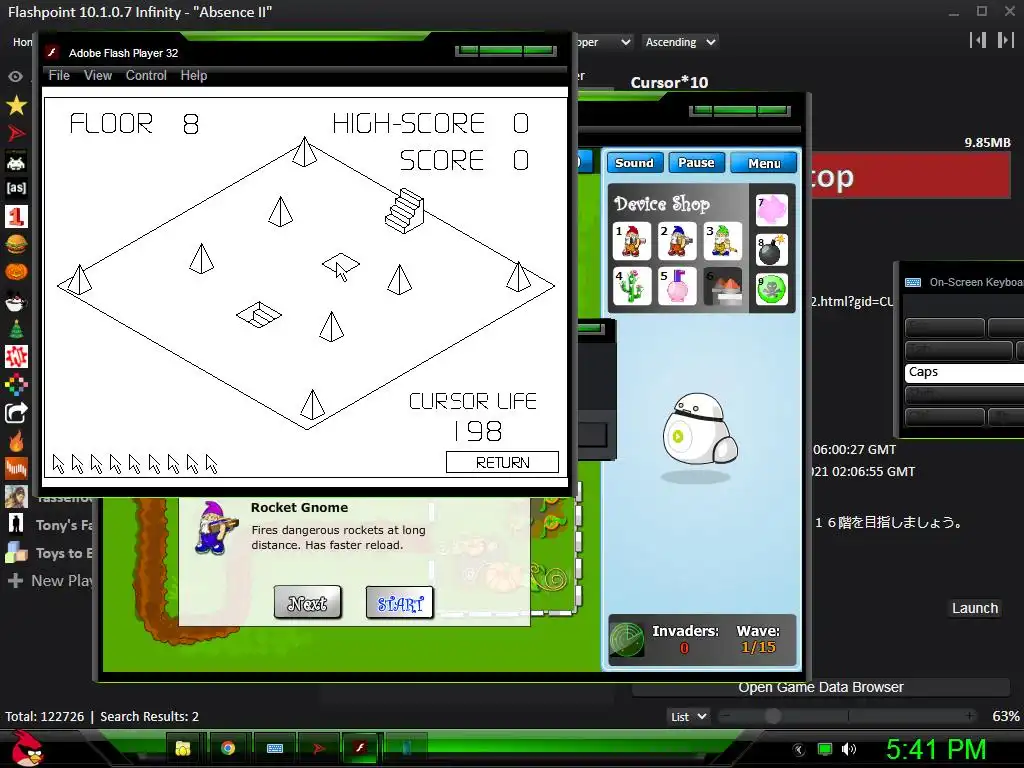Select locked device 6 in Device Shop

pyautogui.click(x=723, y=286)
